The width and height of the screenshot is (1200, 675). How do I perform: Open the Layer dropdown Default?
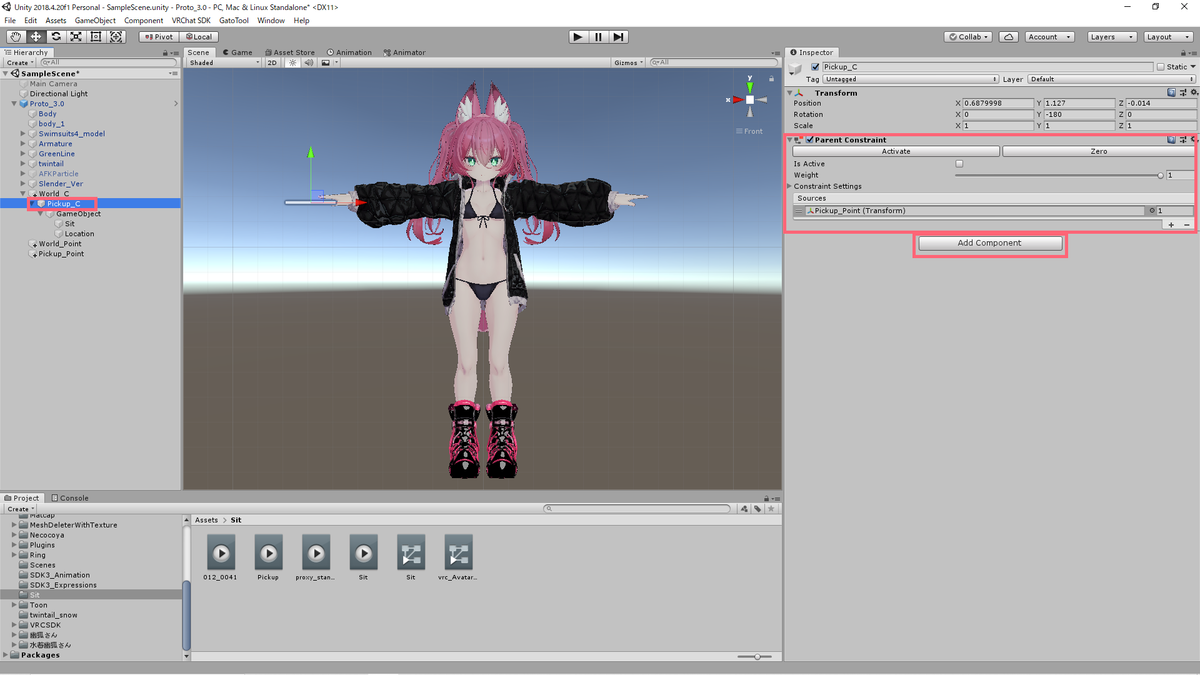[x=1111, y=79]
